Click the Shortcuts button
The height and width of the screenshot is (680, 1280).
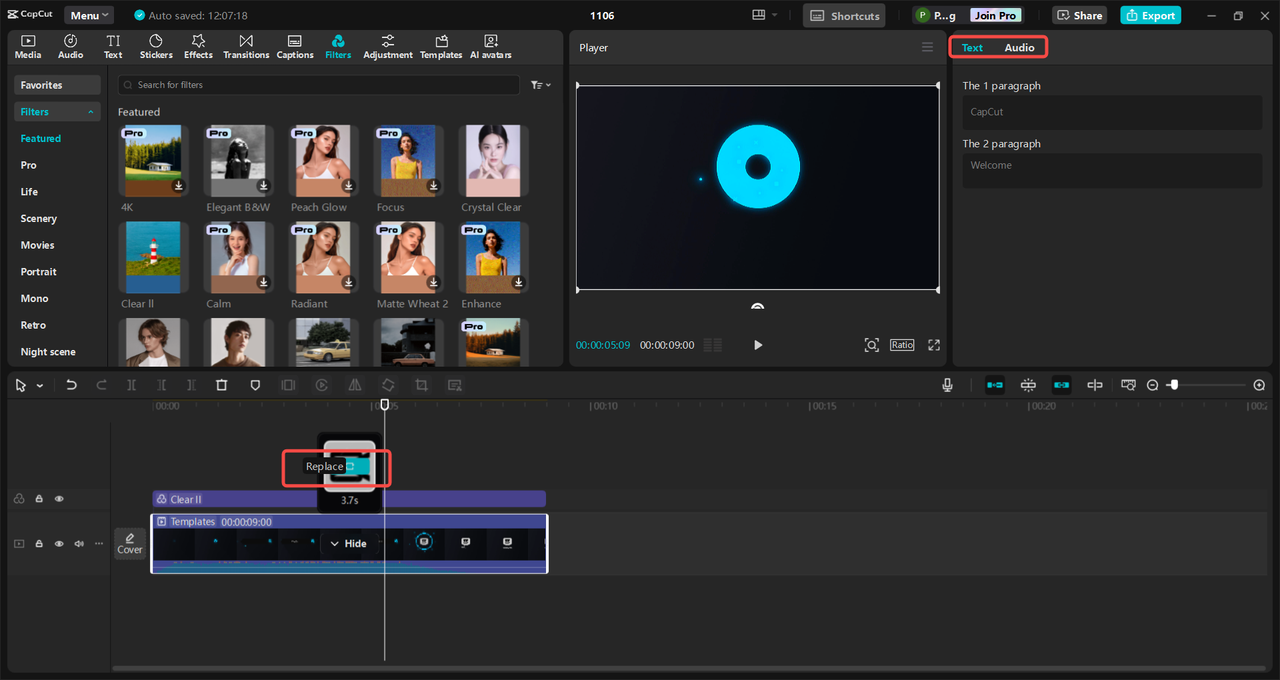coord(844,16)
